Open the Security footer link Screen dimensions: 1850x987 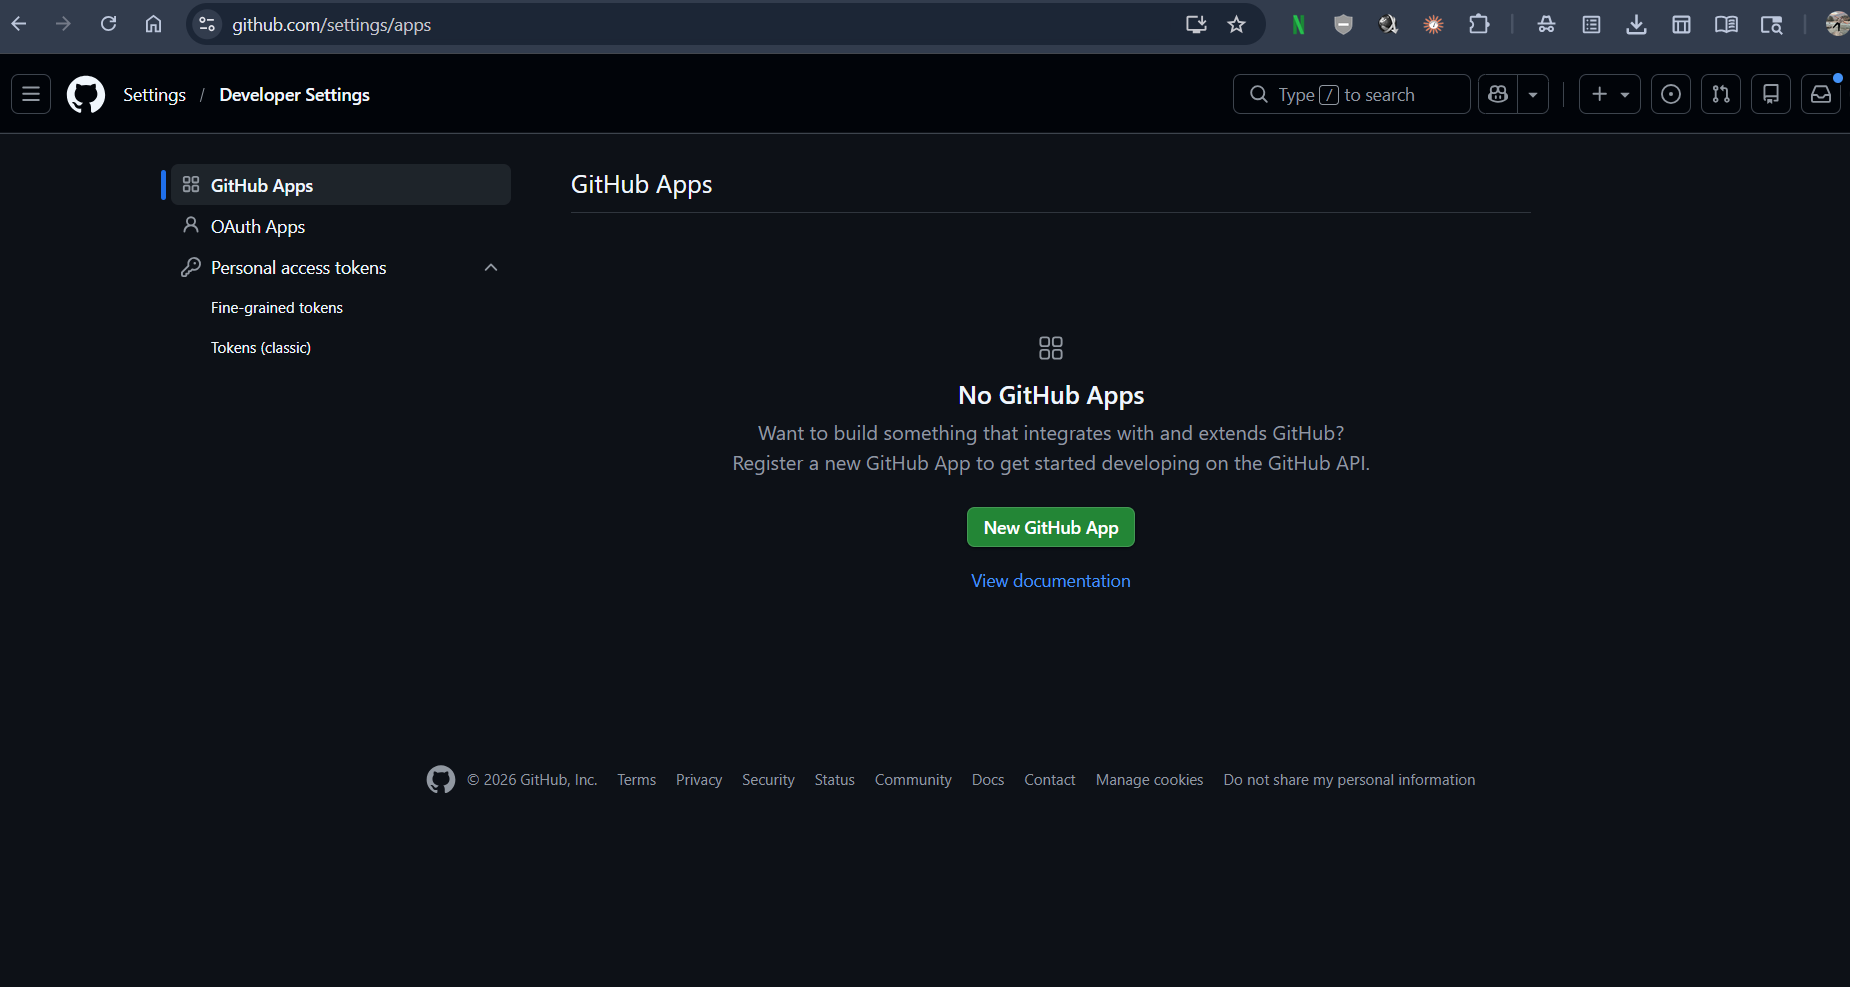[x=768, y=780]
